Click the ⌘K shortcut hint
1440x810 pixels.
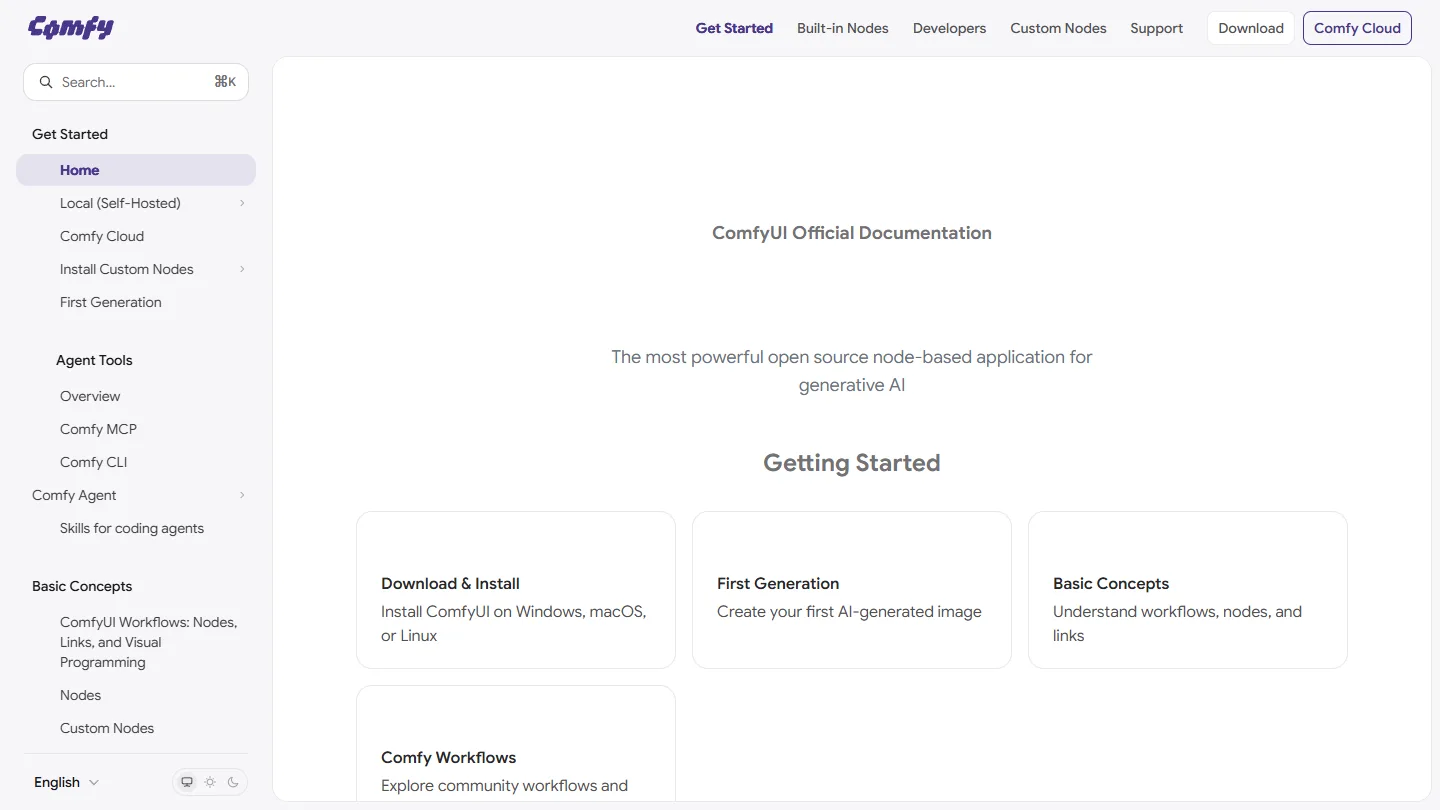click(225, 82)
